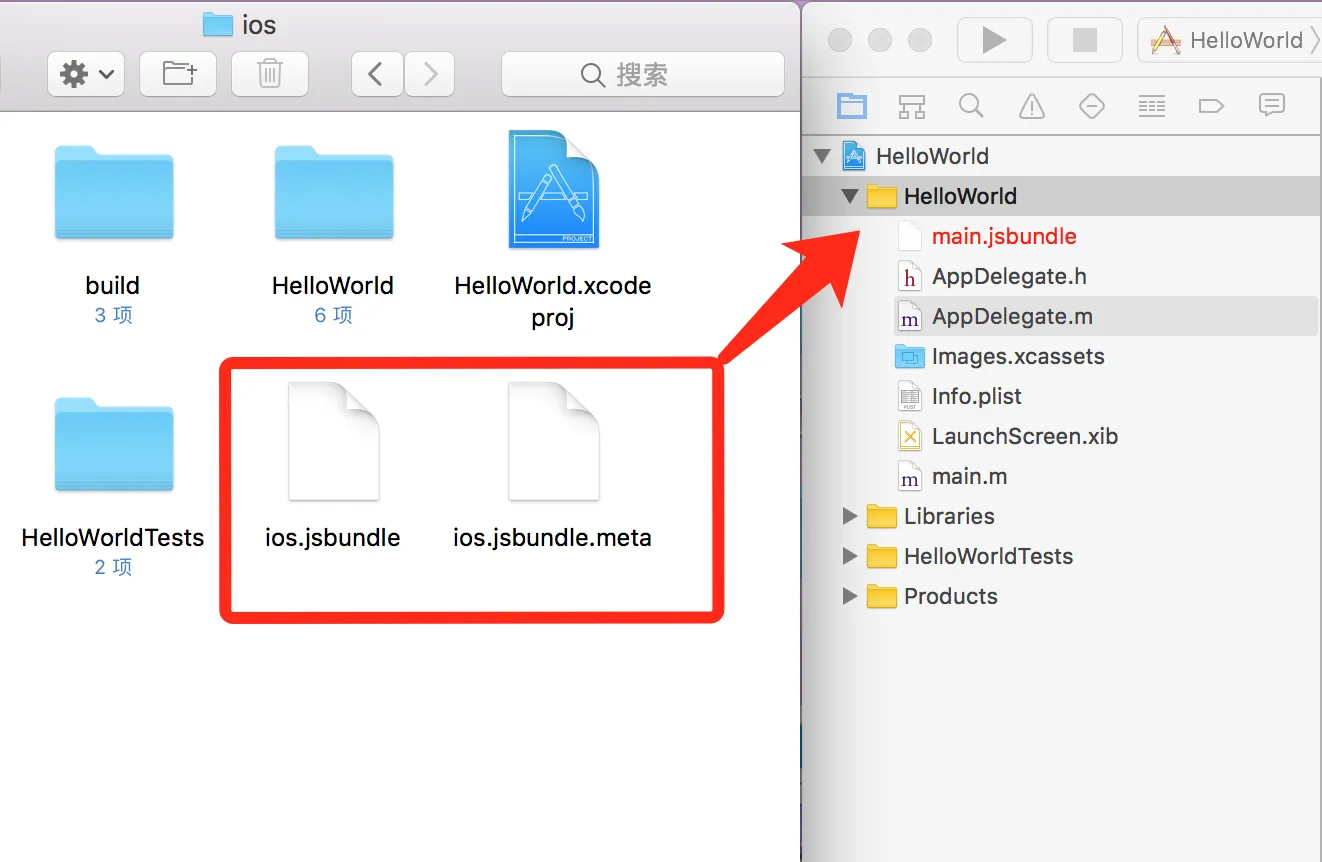Show the Project navigator
Image resolution: width=1322 pixels, height=862 pixels.
click(852, 105)
